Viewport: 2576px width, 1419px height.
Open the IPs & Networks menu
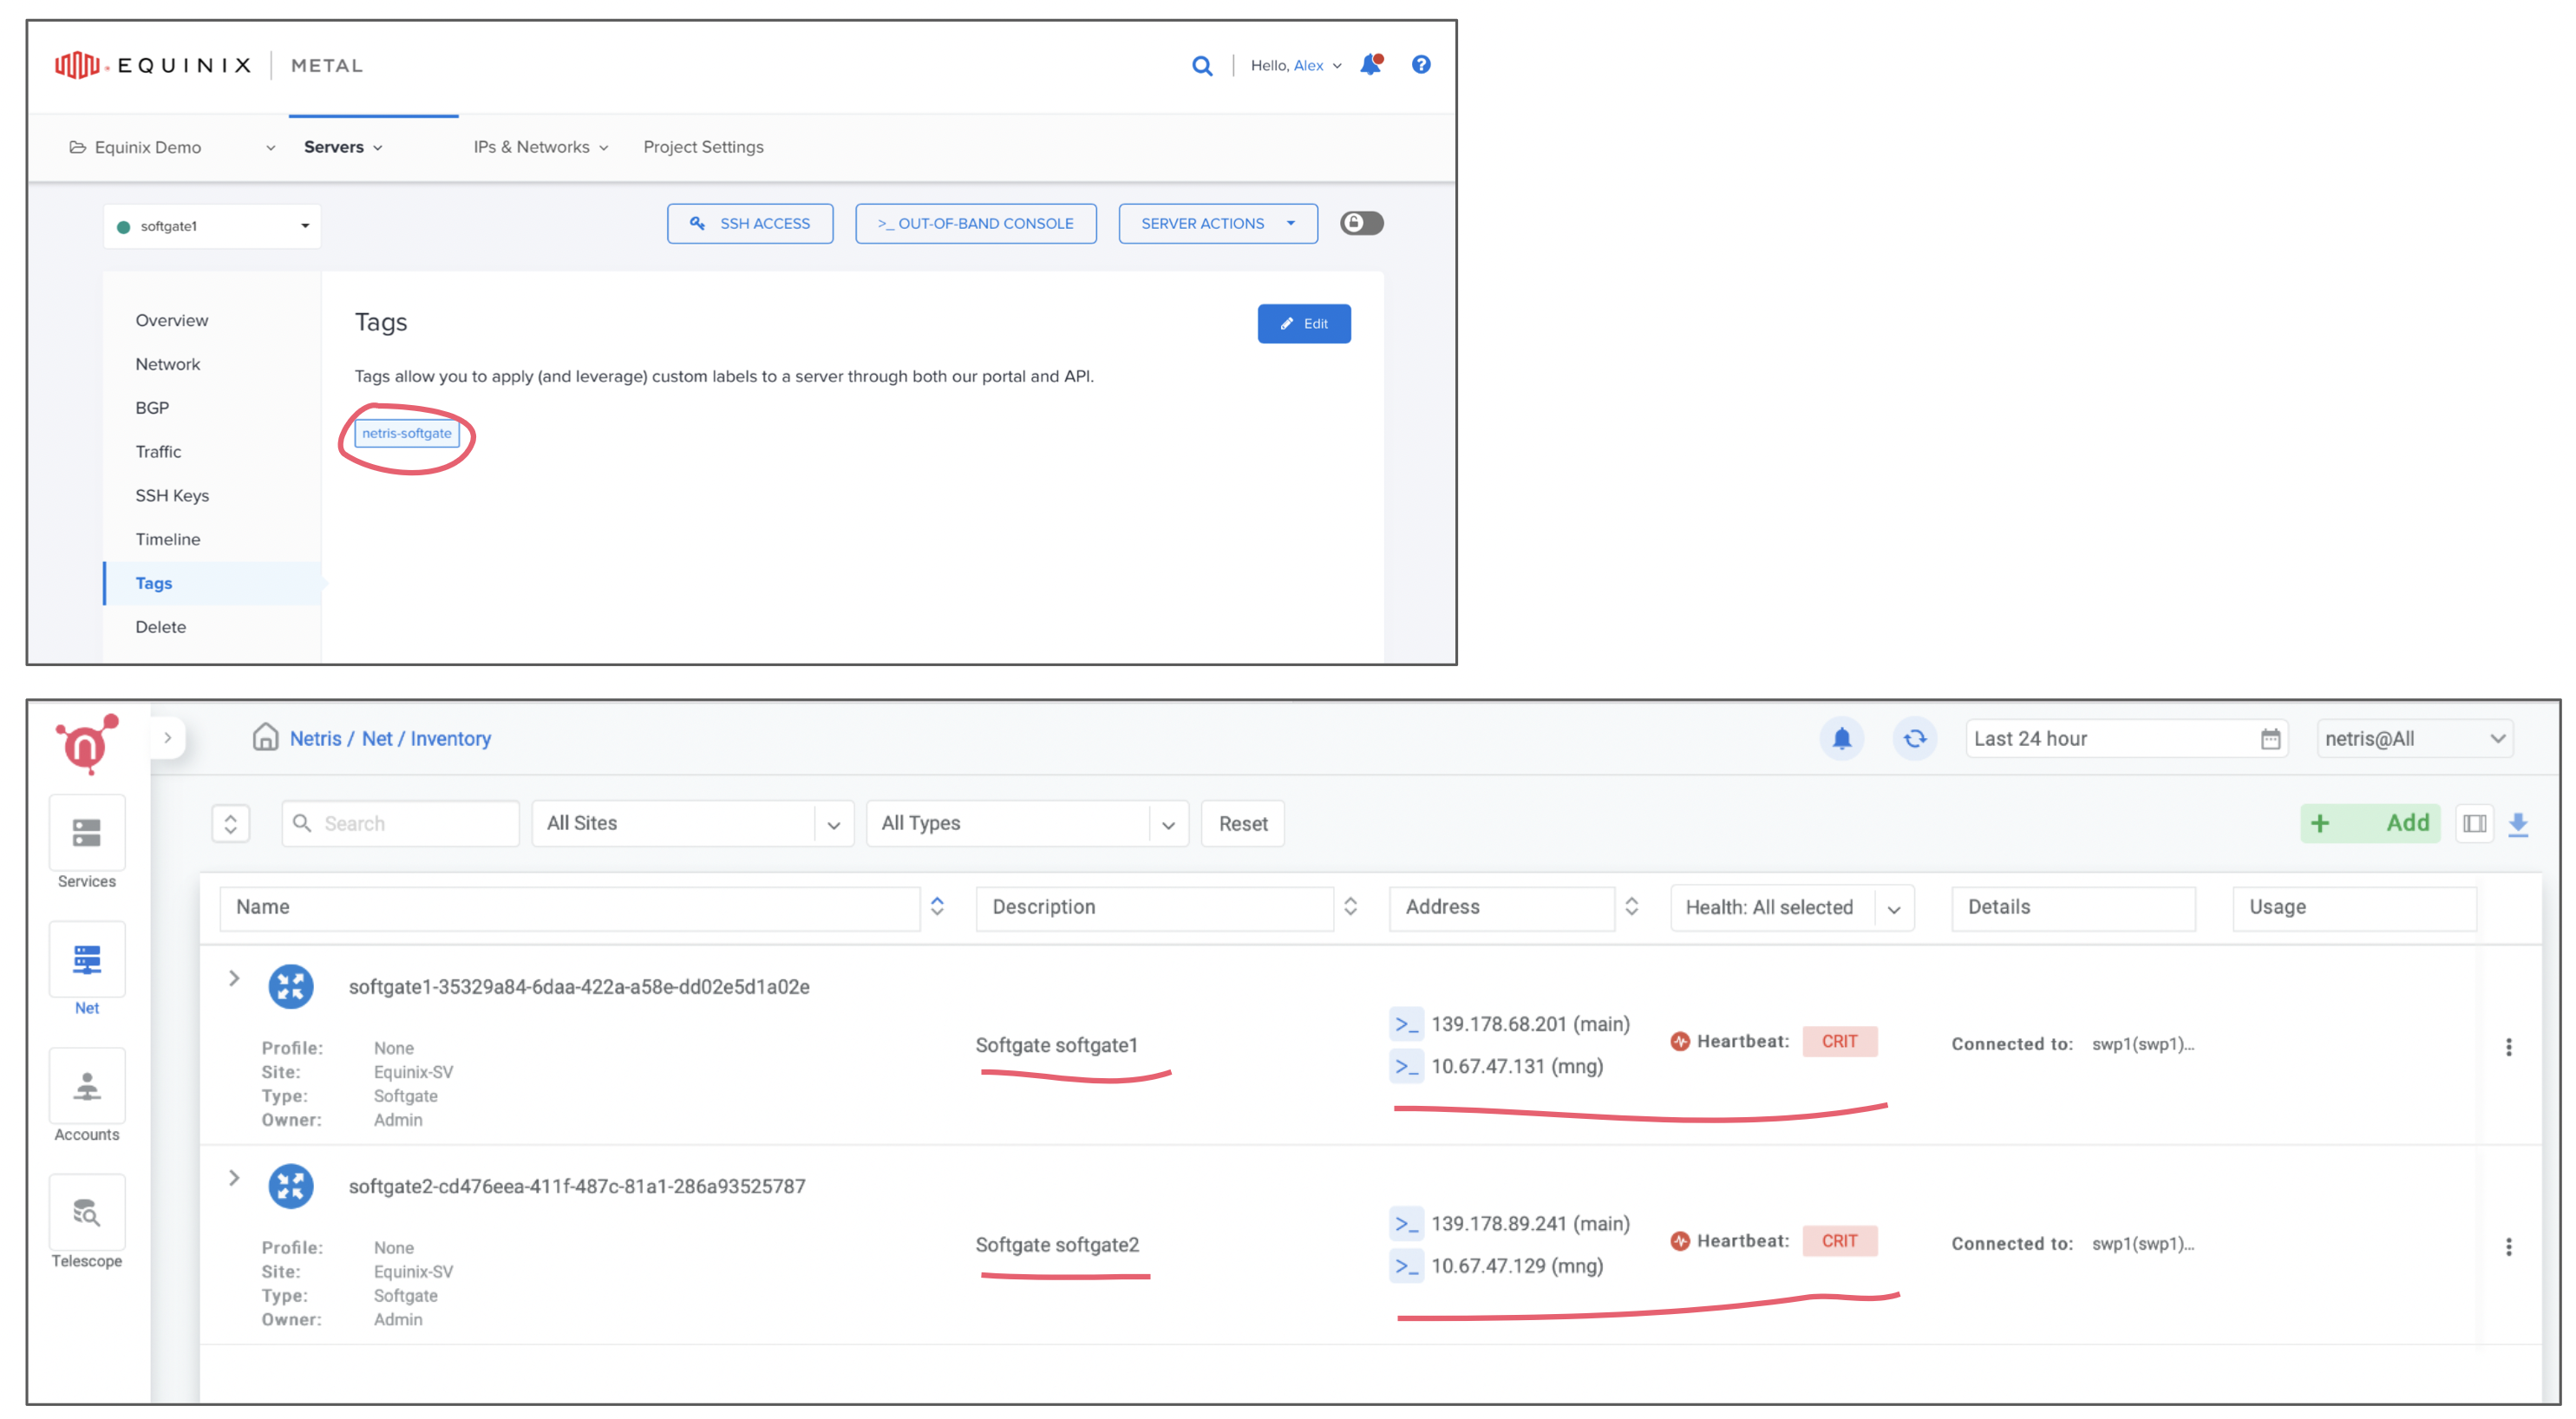point(541,147)
